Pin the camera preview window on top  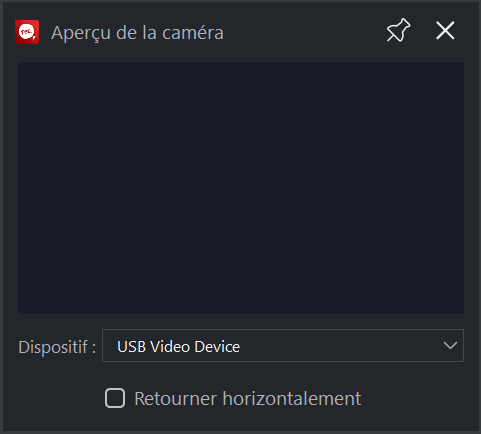(398, 31)
